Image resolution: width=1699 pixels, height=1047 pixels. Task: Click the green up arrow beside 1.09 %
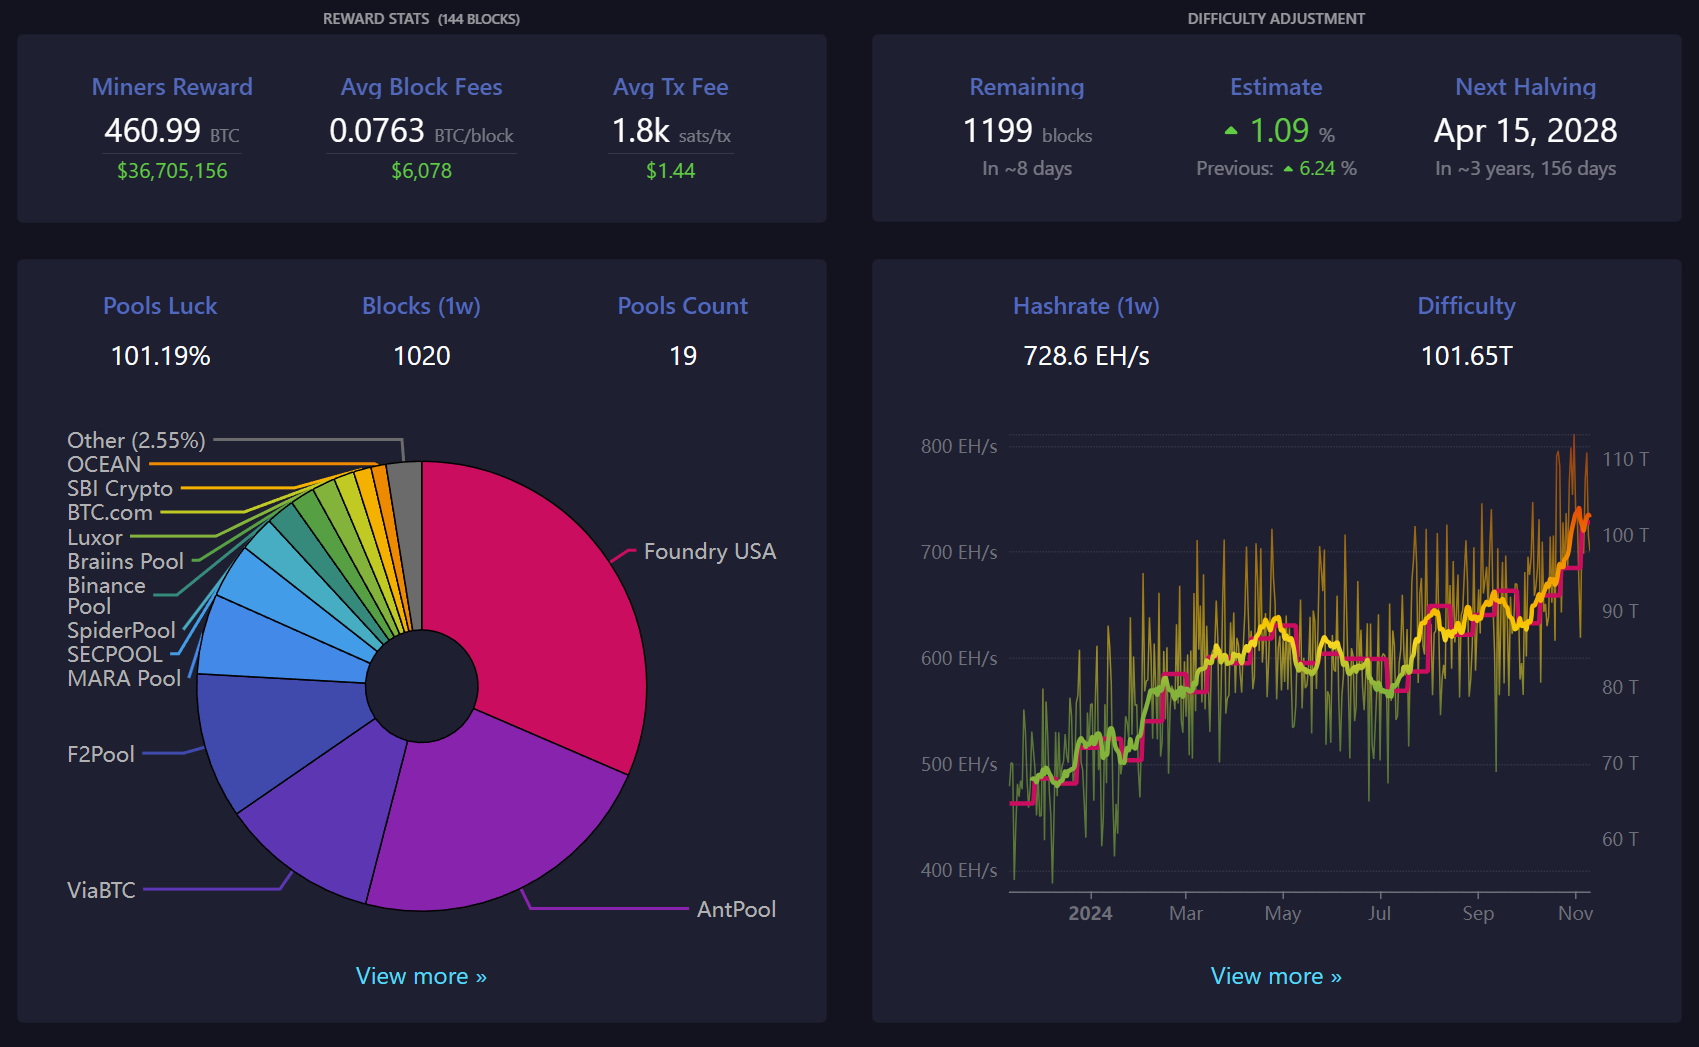[1231, 131]
